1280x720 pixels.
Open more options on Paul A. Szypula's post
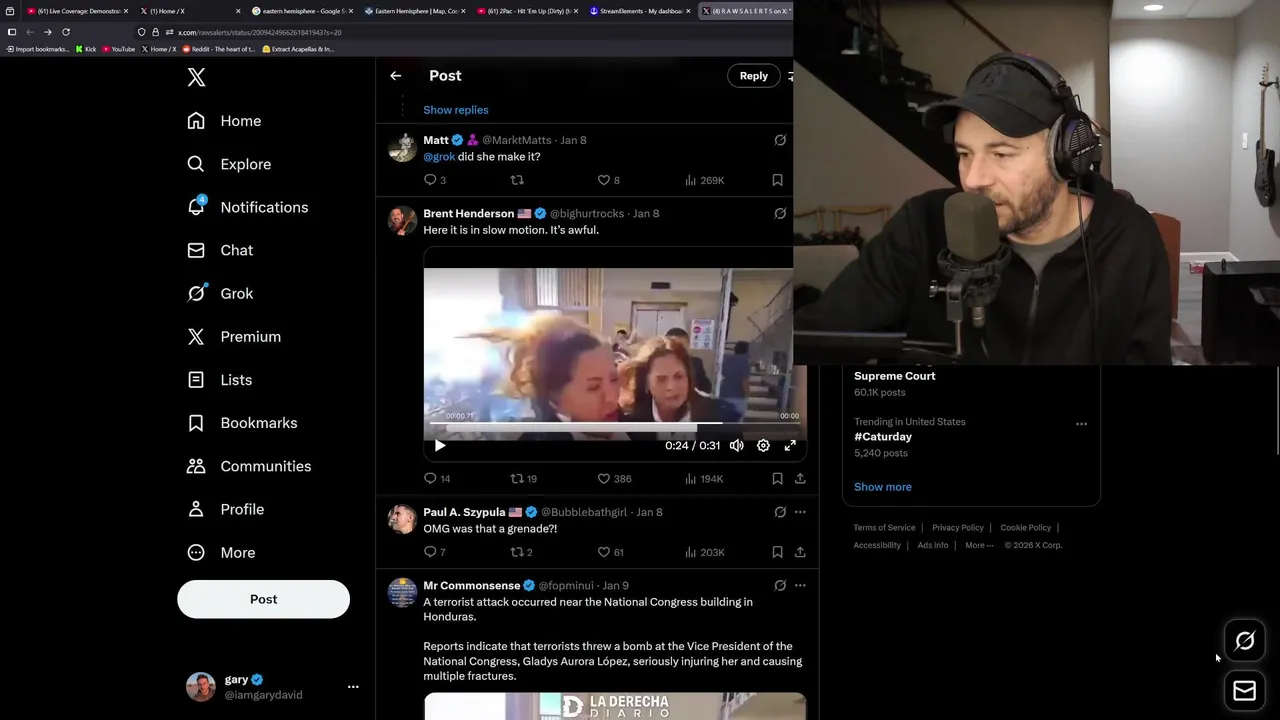pos(800,512)
